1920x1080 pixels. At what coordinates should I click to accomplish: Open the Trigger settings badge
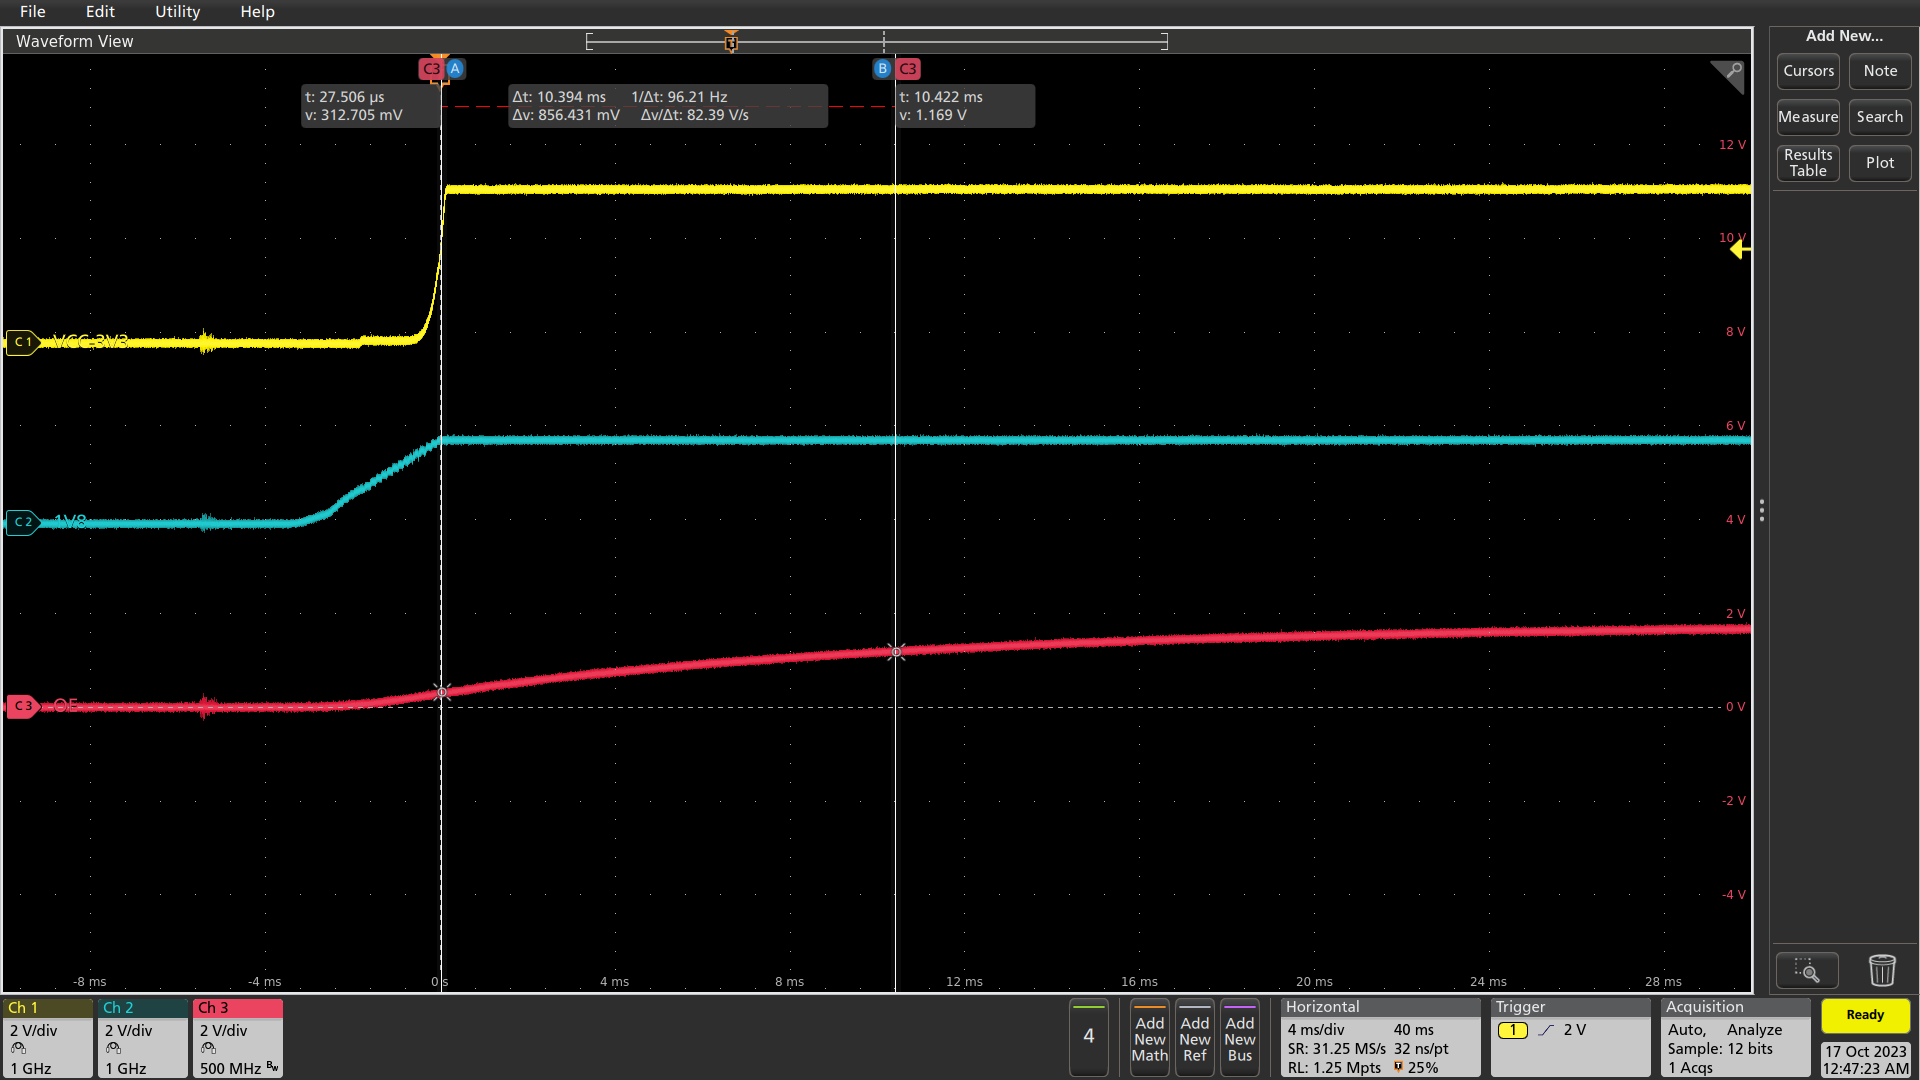(1570, 1037)
